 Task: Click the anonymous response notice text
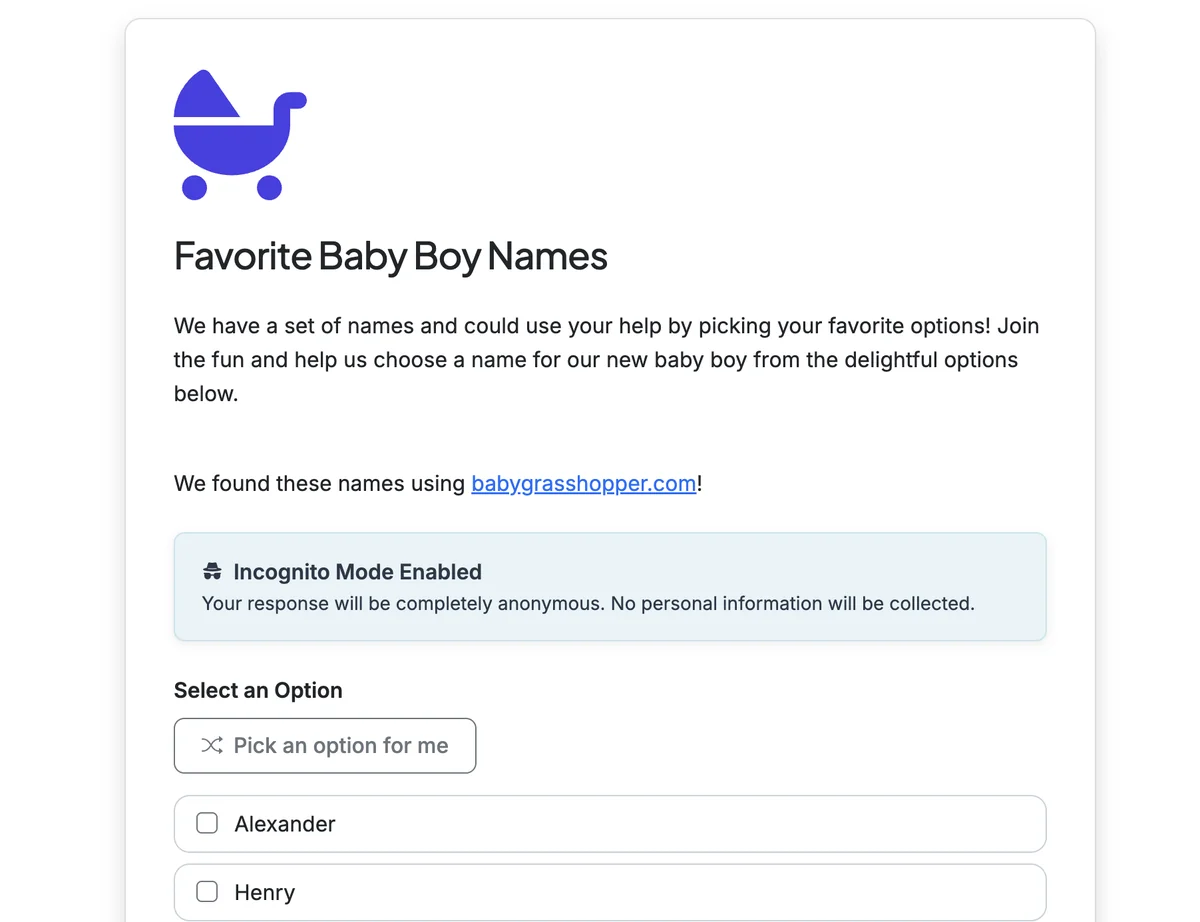587,604
